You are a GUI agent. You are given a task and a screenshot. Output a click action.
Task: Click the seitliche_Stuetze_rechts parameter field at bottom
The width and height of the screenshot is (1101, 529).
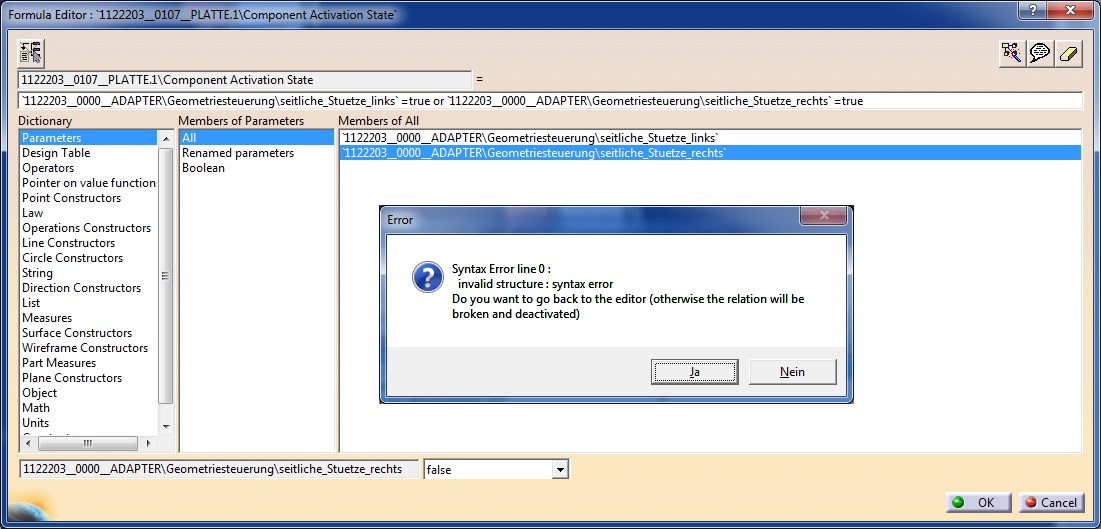point(219,469)
